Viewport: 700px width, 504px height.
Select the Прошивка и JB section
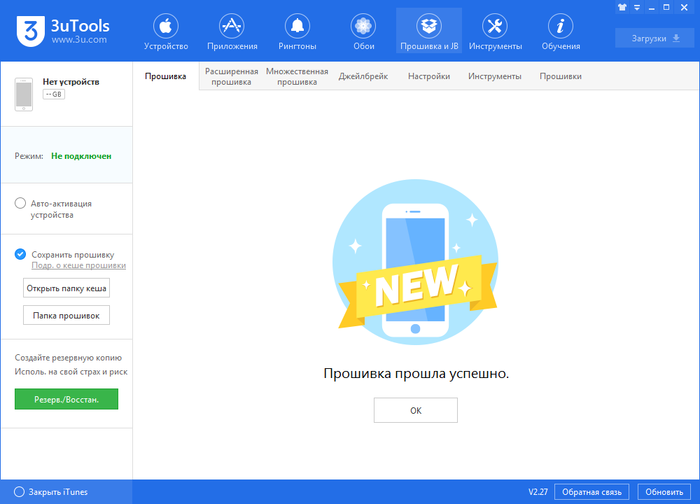coord(429,31)
